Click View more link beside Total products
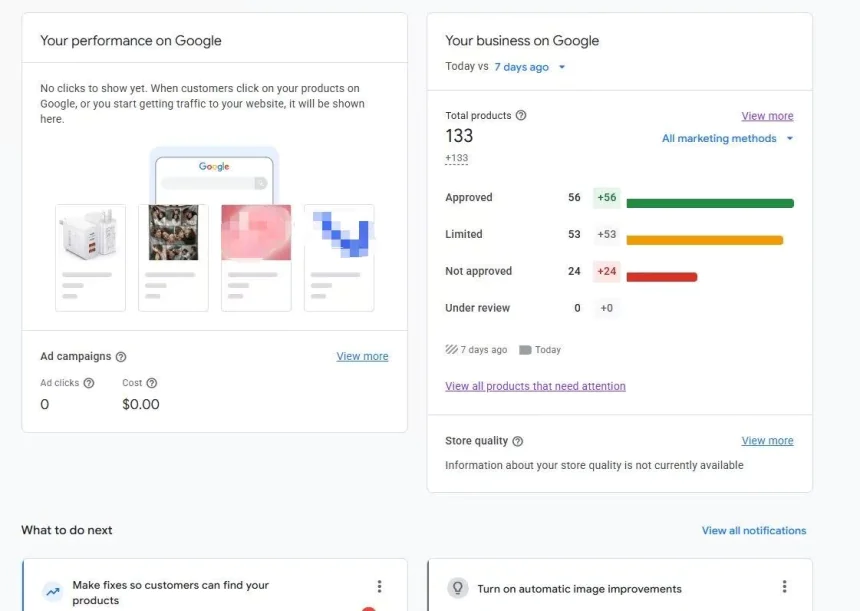860x611 pixels. 767,116
